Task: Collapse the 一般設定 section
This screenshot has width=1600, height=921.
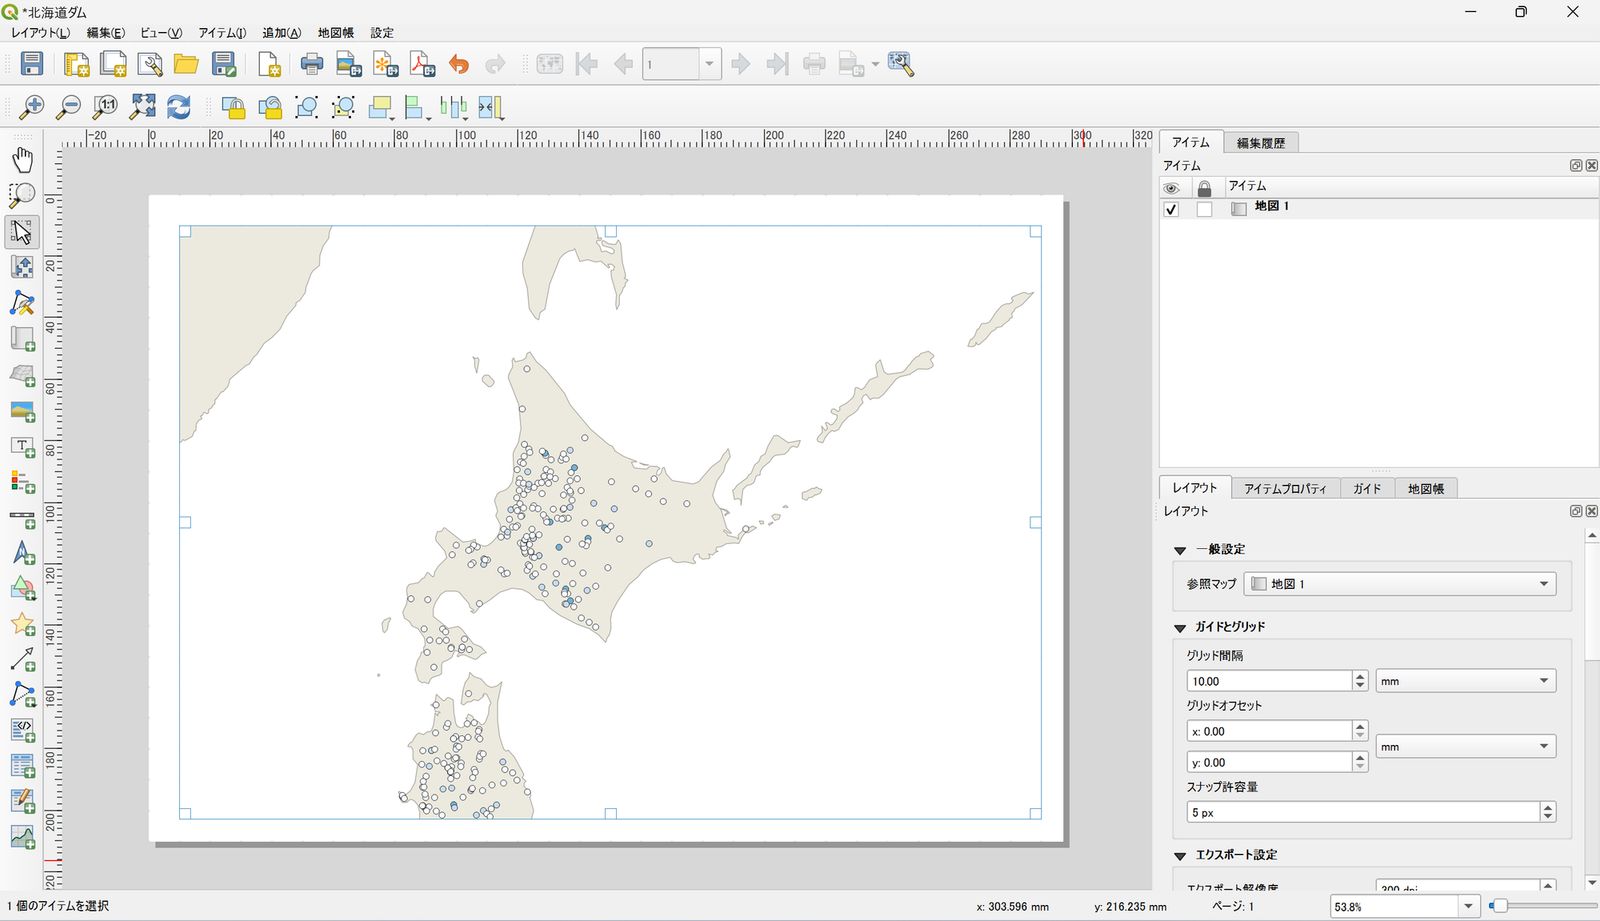Action: (1180, 550)
